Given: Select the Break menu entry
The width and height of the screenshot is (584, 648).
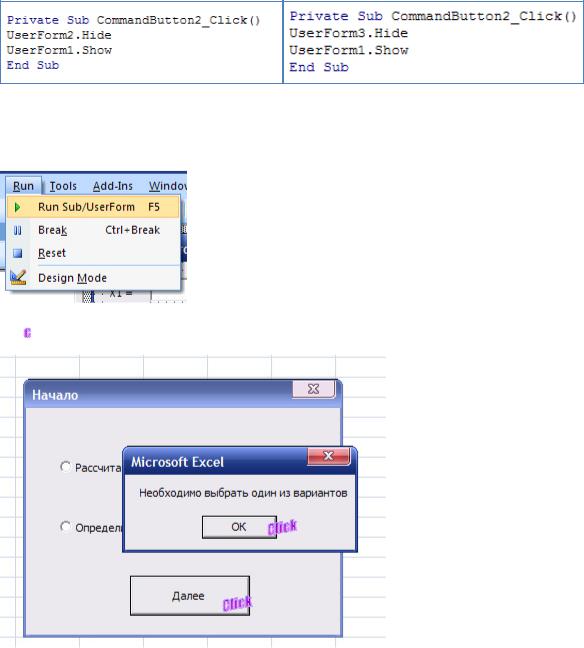Looking at the screenshot, I should point(93,230).
